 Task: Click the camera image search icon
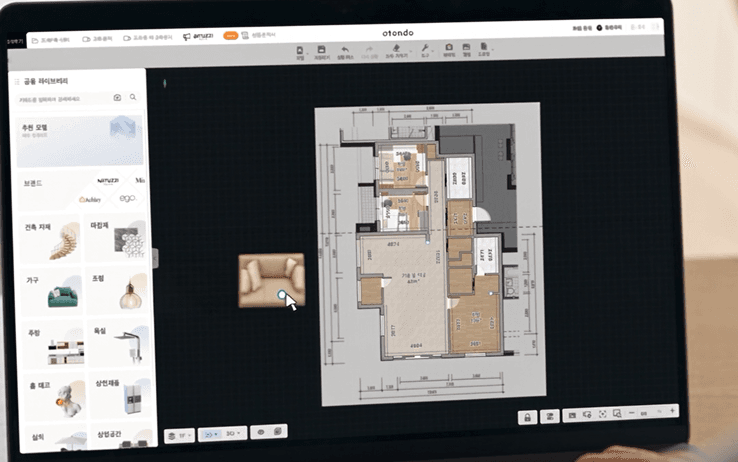117,97
